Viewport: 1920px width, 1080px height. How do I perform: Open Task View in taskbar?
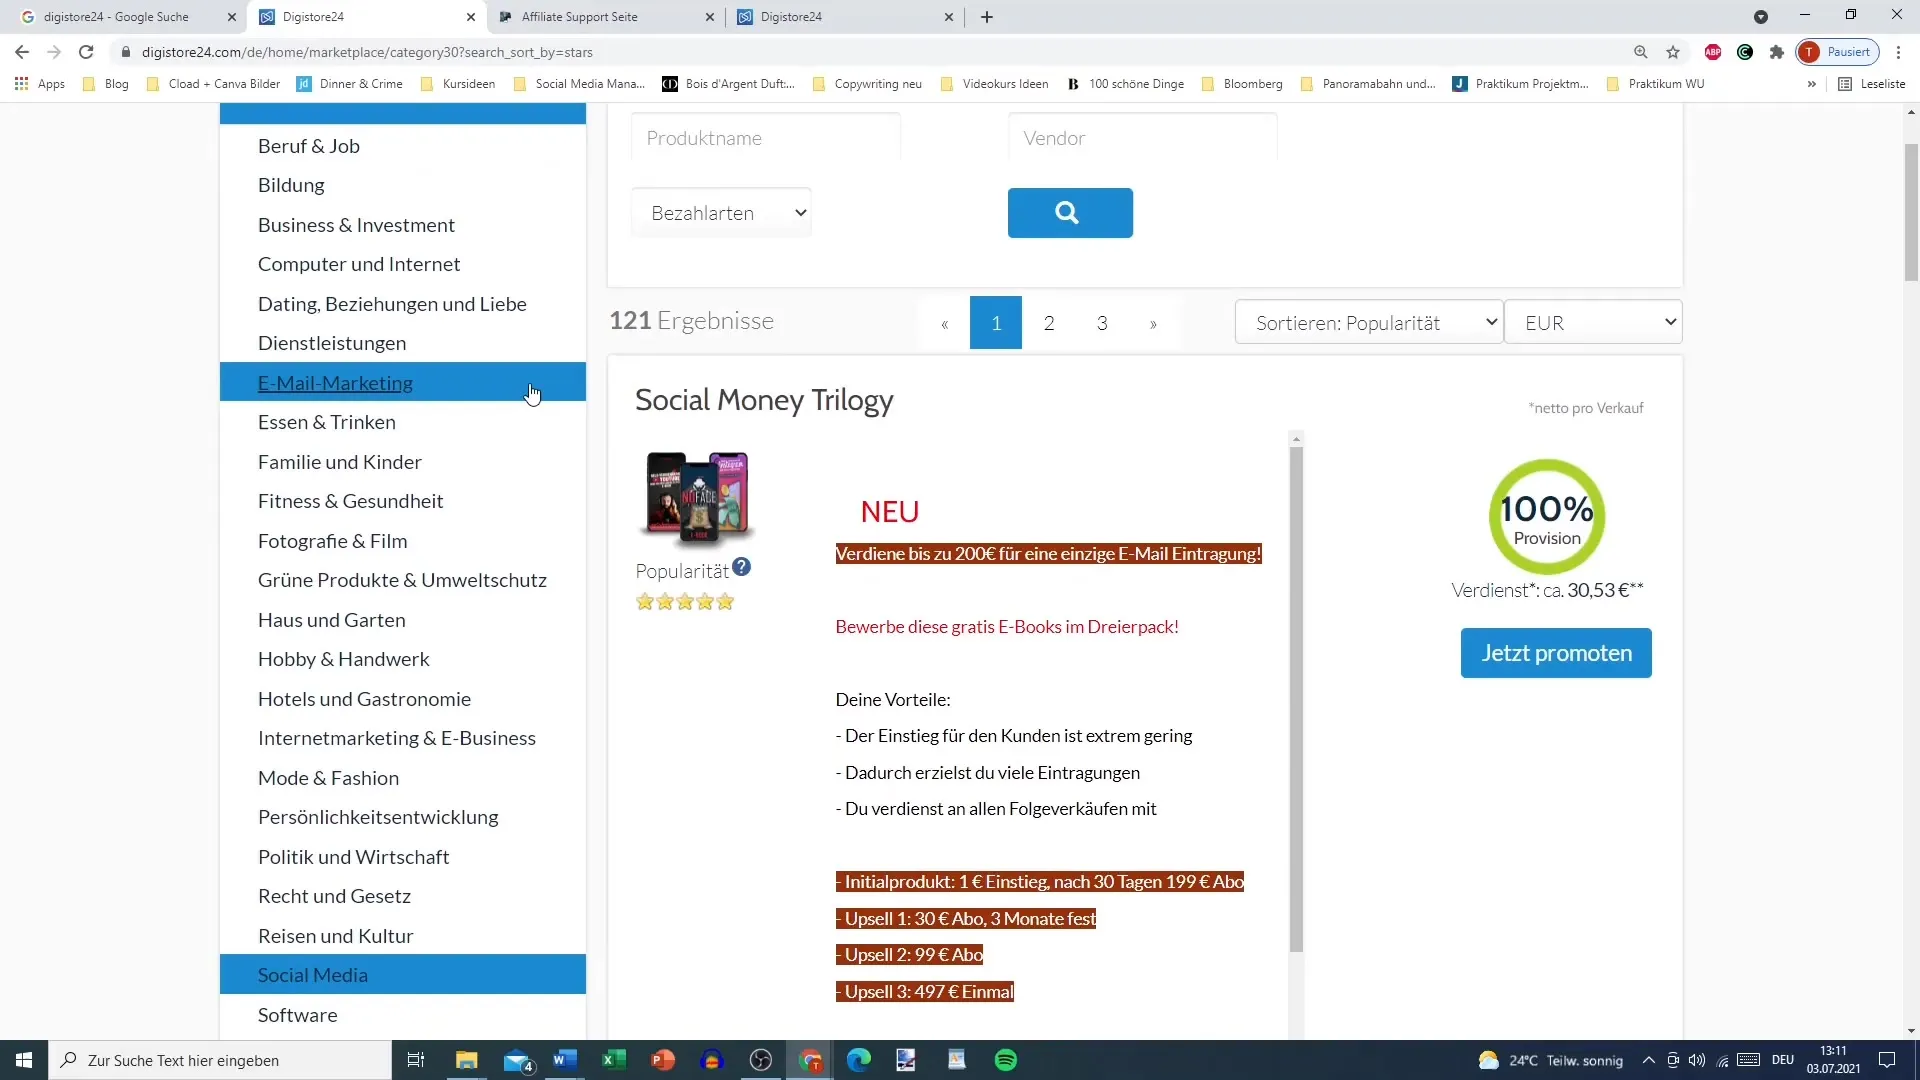click(x=416, y=1060)
